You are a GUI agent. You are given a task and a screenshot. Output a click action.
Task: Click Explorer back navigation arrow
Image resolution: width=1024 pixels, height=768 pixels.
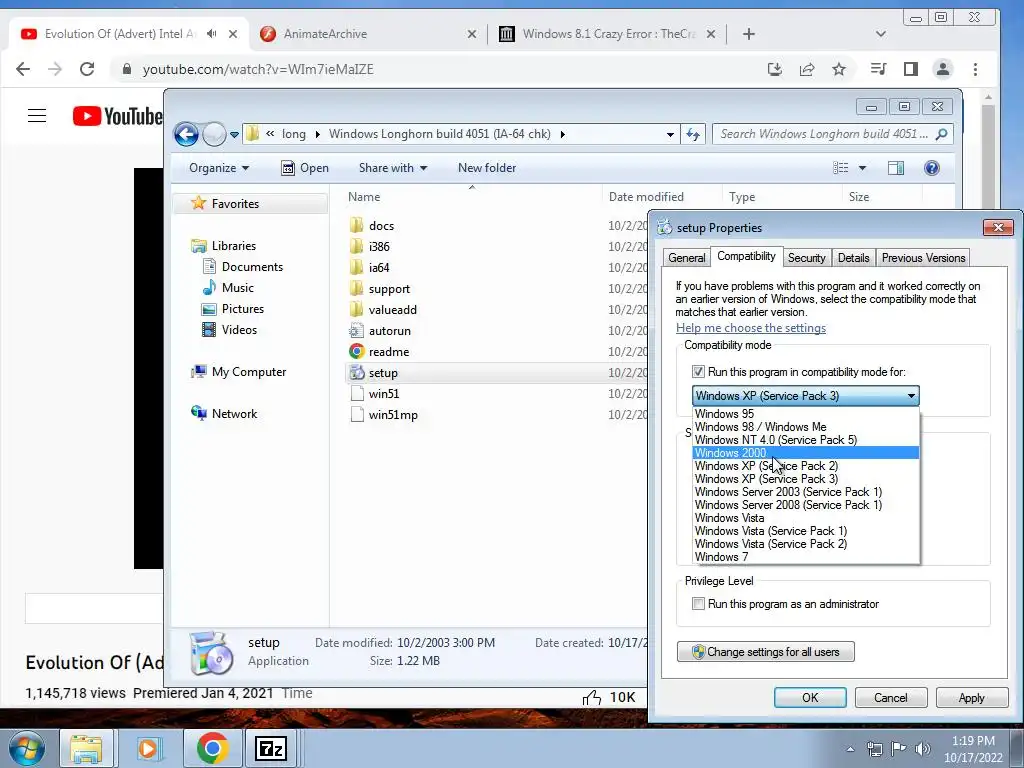click(186, 135)
